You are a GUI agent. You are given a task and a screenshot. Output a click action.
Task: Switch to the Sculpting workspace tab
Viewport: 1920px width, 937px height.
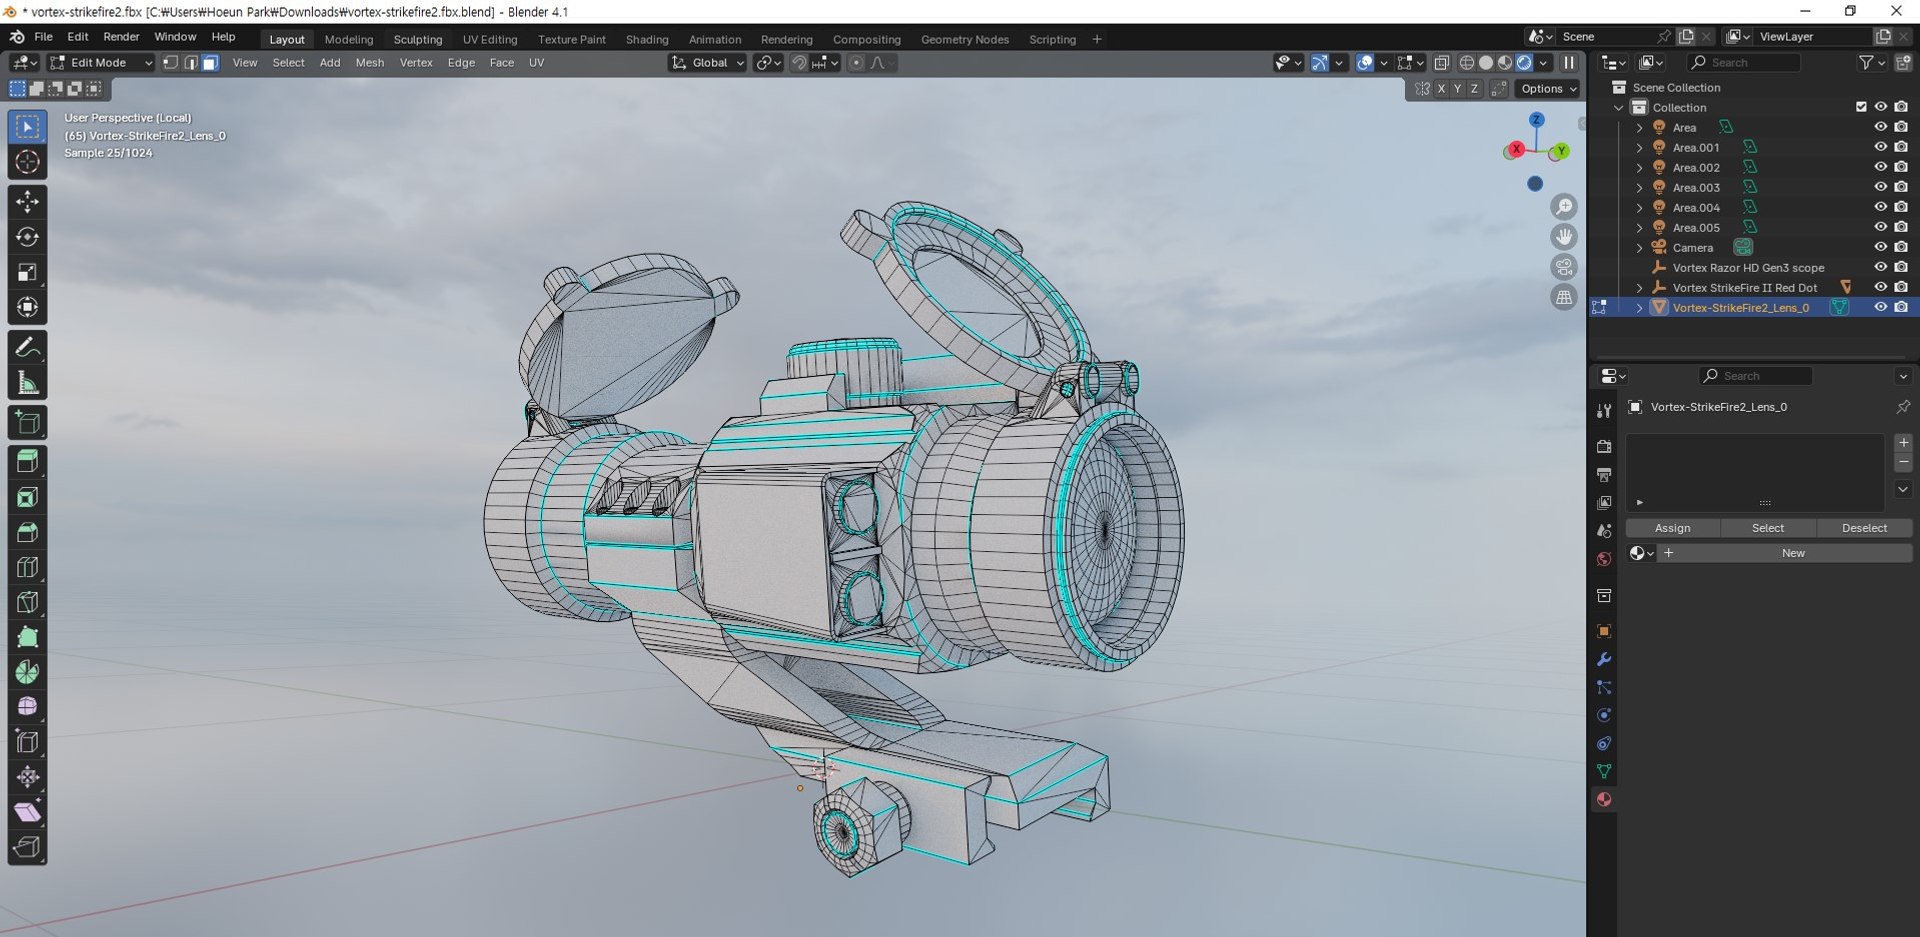click(418, 40)
